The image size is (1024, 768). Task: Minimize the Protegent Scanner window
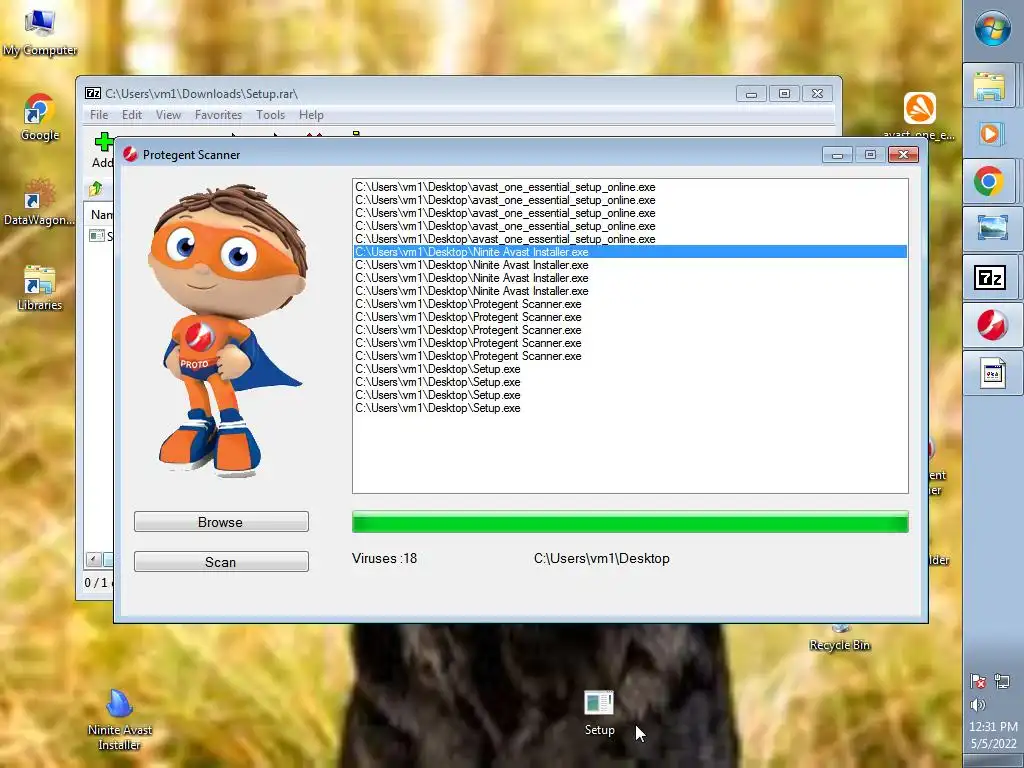tap(837, 154)
